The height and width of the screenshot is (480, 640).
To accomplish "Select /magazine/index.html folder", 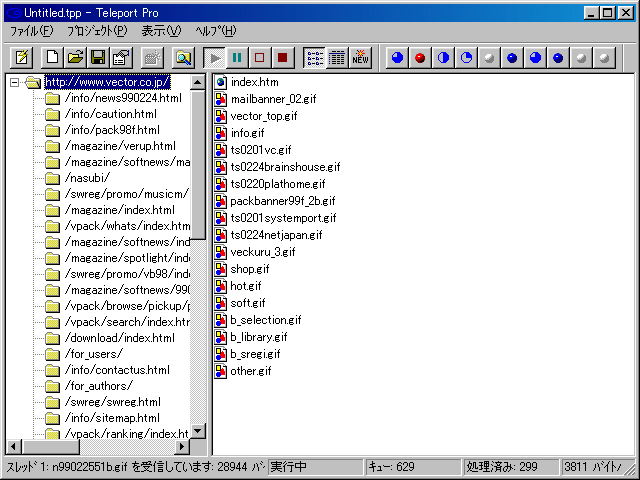I will pyautogui.click(x=120, y=210).
